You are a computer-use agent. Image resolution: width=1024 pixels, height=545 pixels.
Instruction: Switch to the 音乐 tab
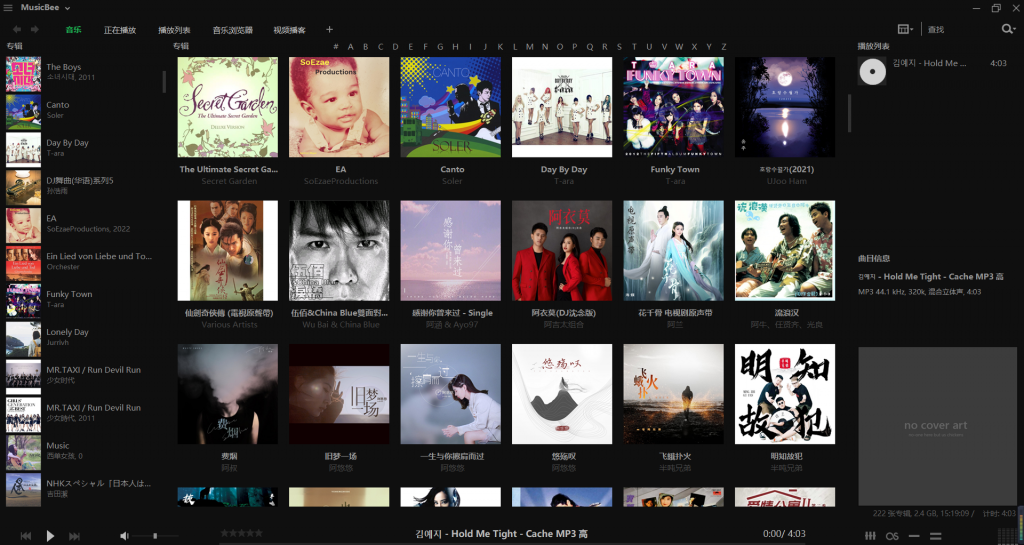73,29
